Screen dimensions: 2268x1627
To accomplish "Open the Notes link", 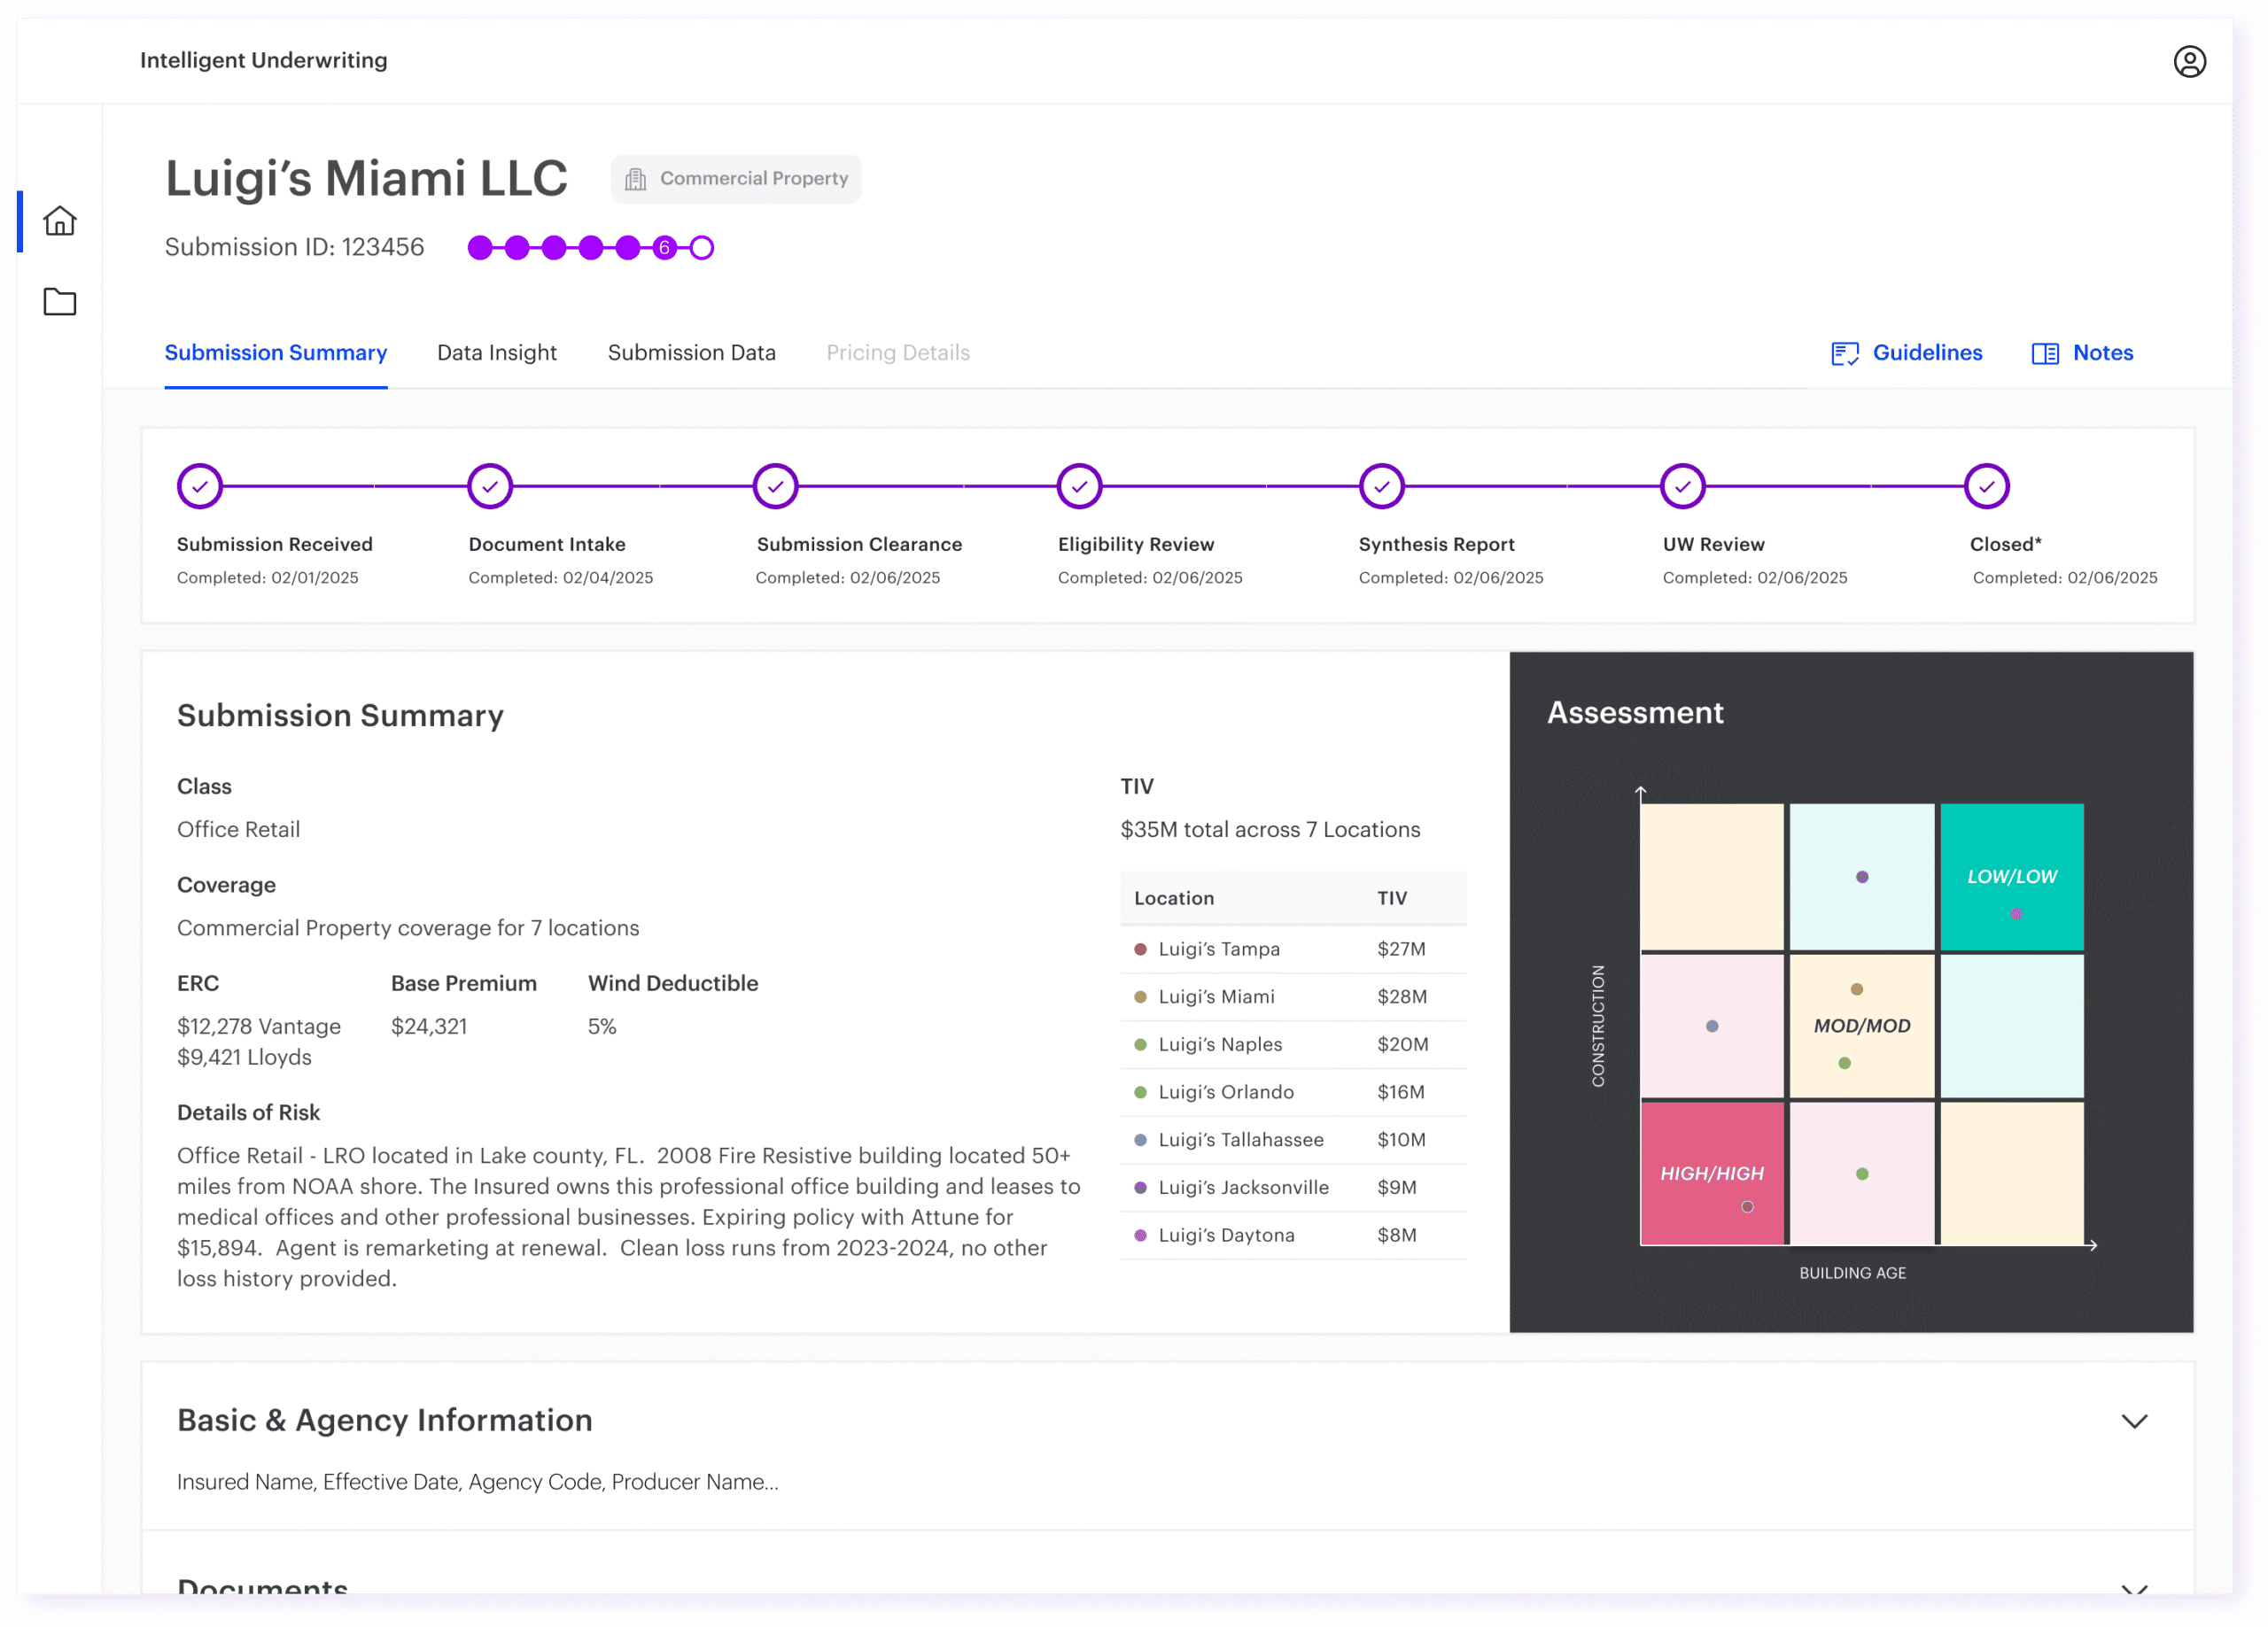I will click(x=2102, y=353).
